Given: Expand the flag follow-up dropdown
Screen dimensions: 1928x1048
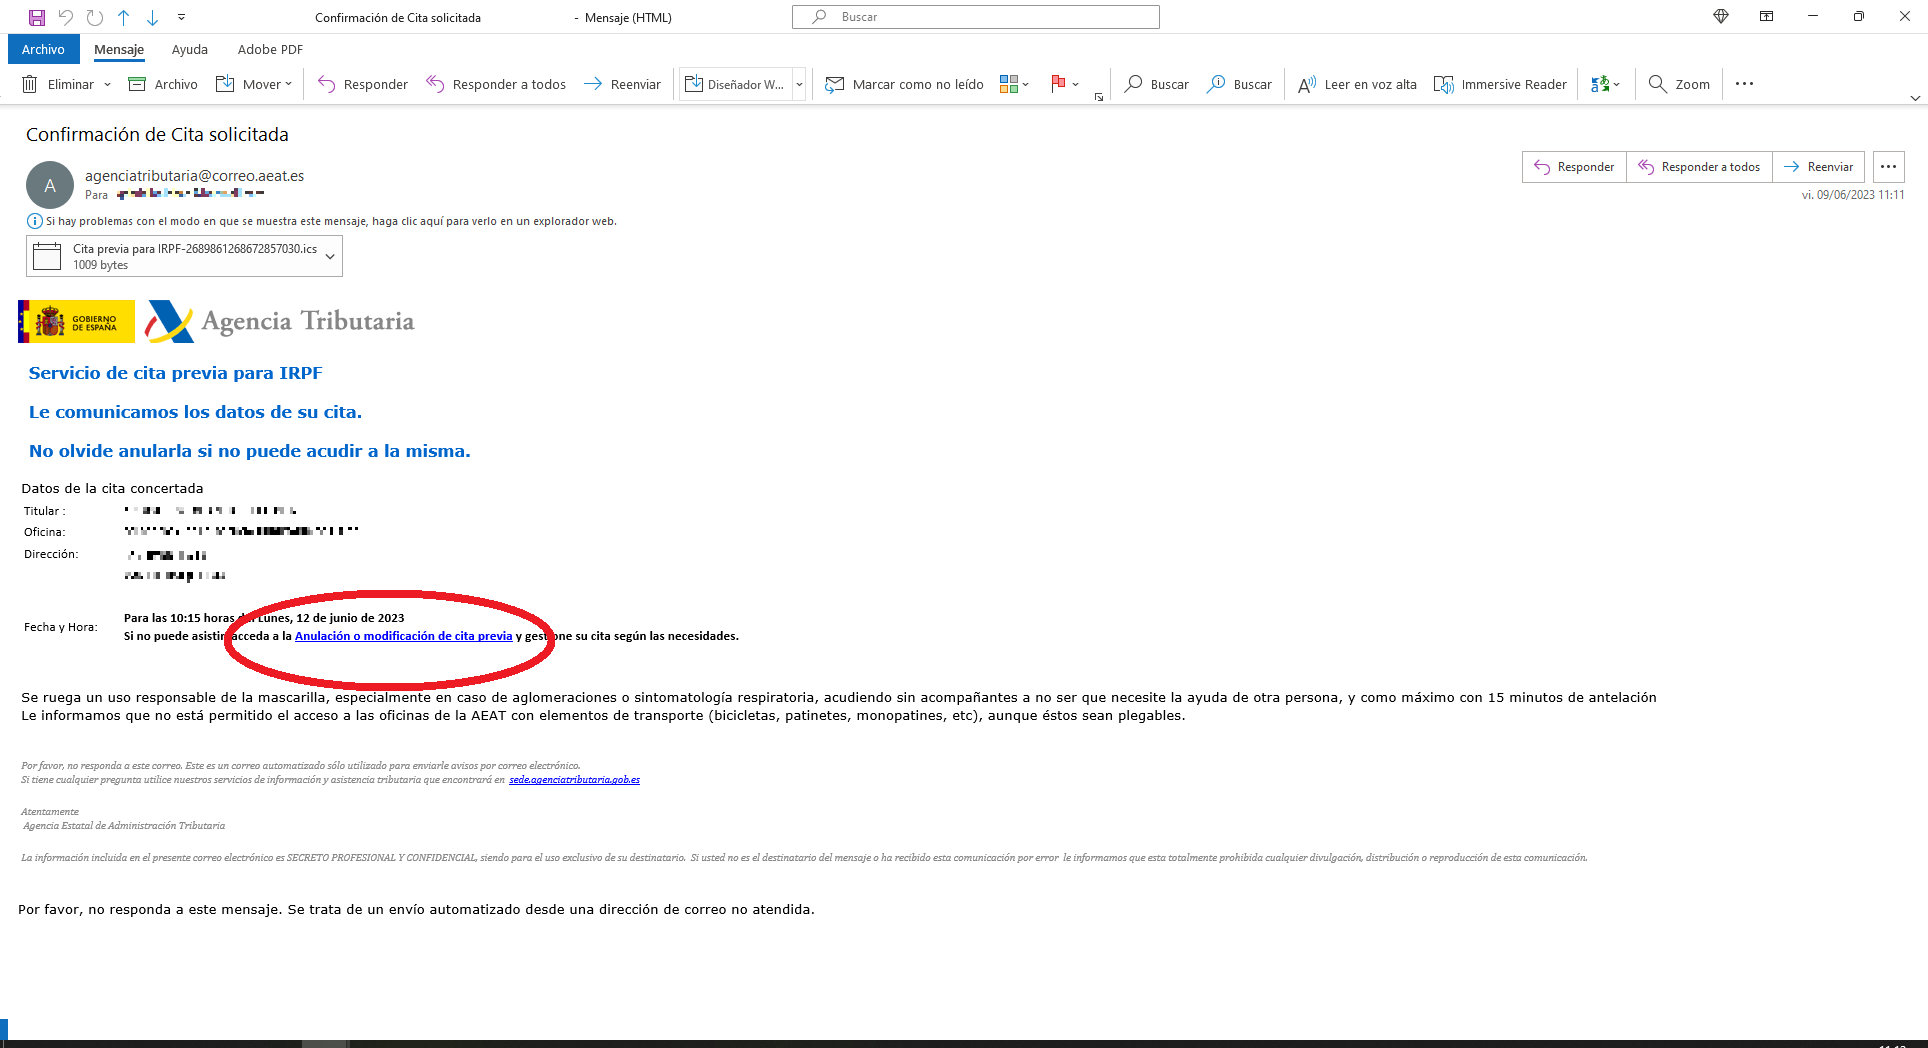Looking at the screenshot, I should pyautogui.click(x=1076, y=84).
